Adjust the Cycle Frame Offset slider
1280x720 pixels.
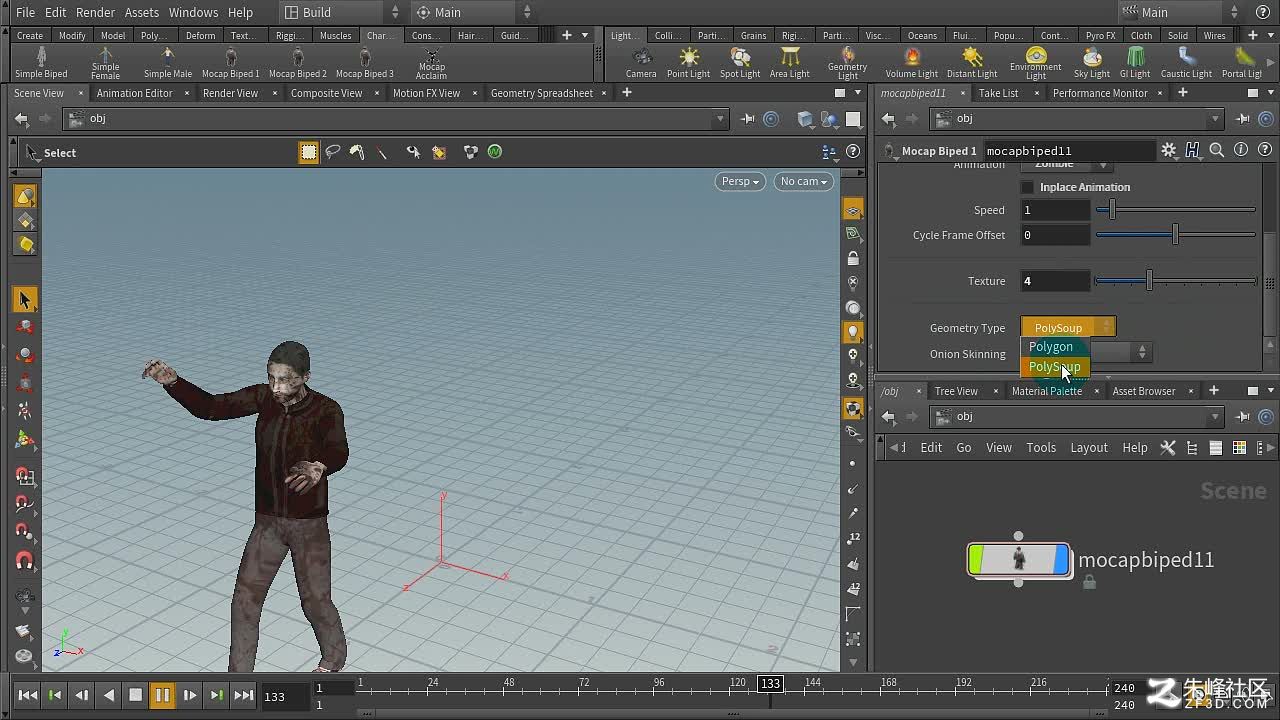point(1176,235)
